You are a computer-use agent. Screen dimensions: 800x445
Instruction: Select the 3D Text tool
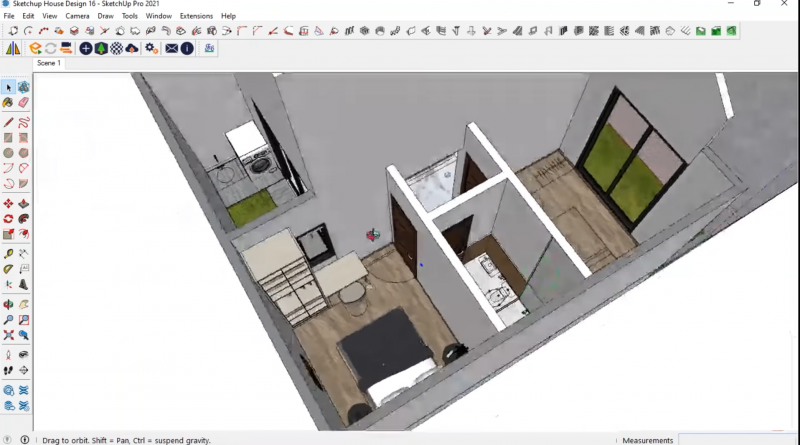tap(23, 284)
